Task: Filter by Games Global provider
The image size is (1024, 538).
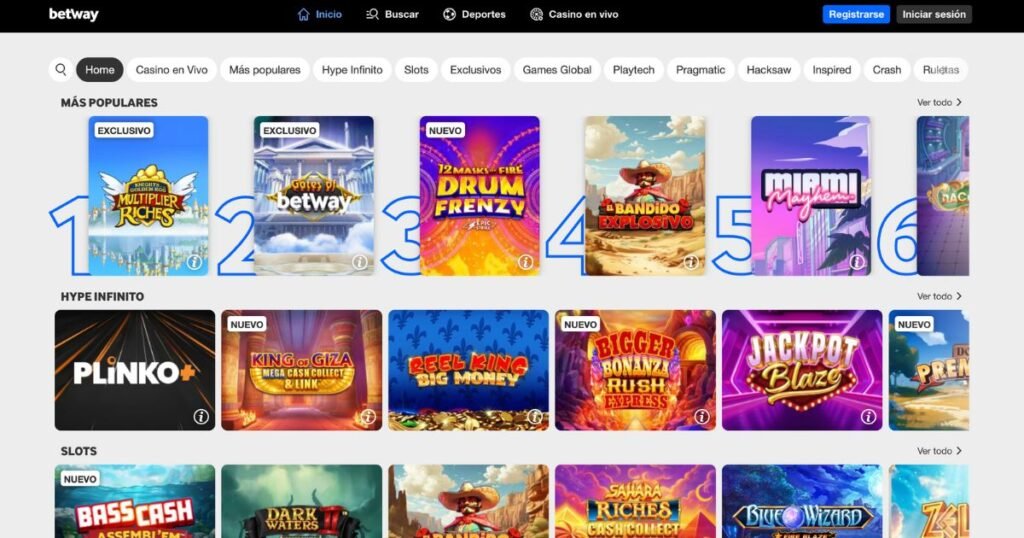Action: [557, 69]
